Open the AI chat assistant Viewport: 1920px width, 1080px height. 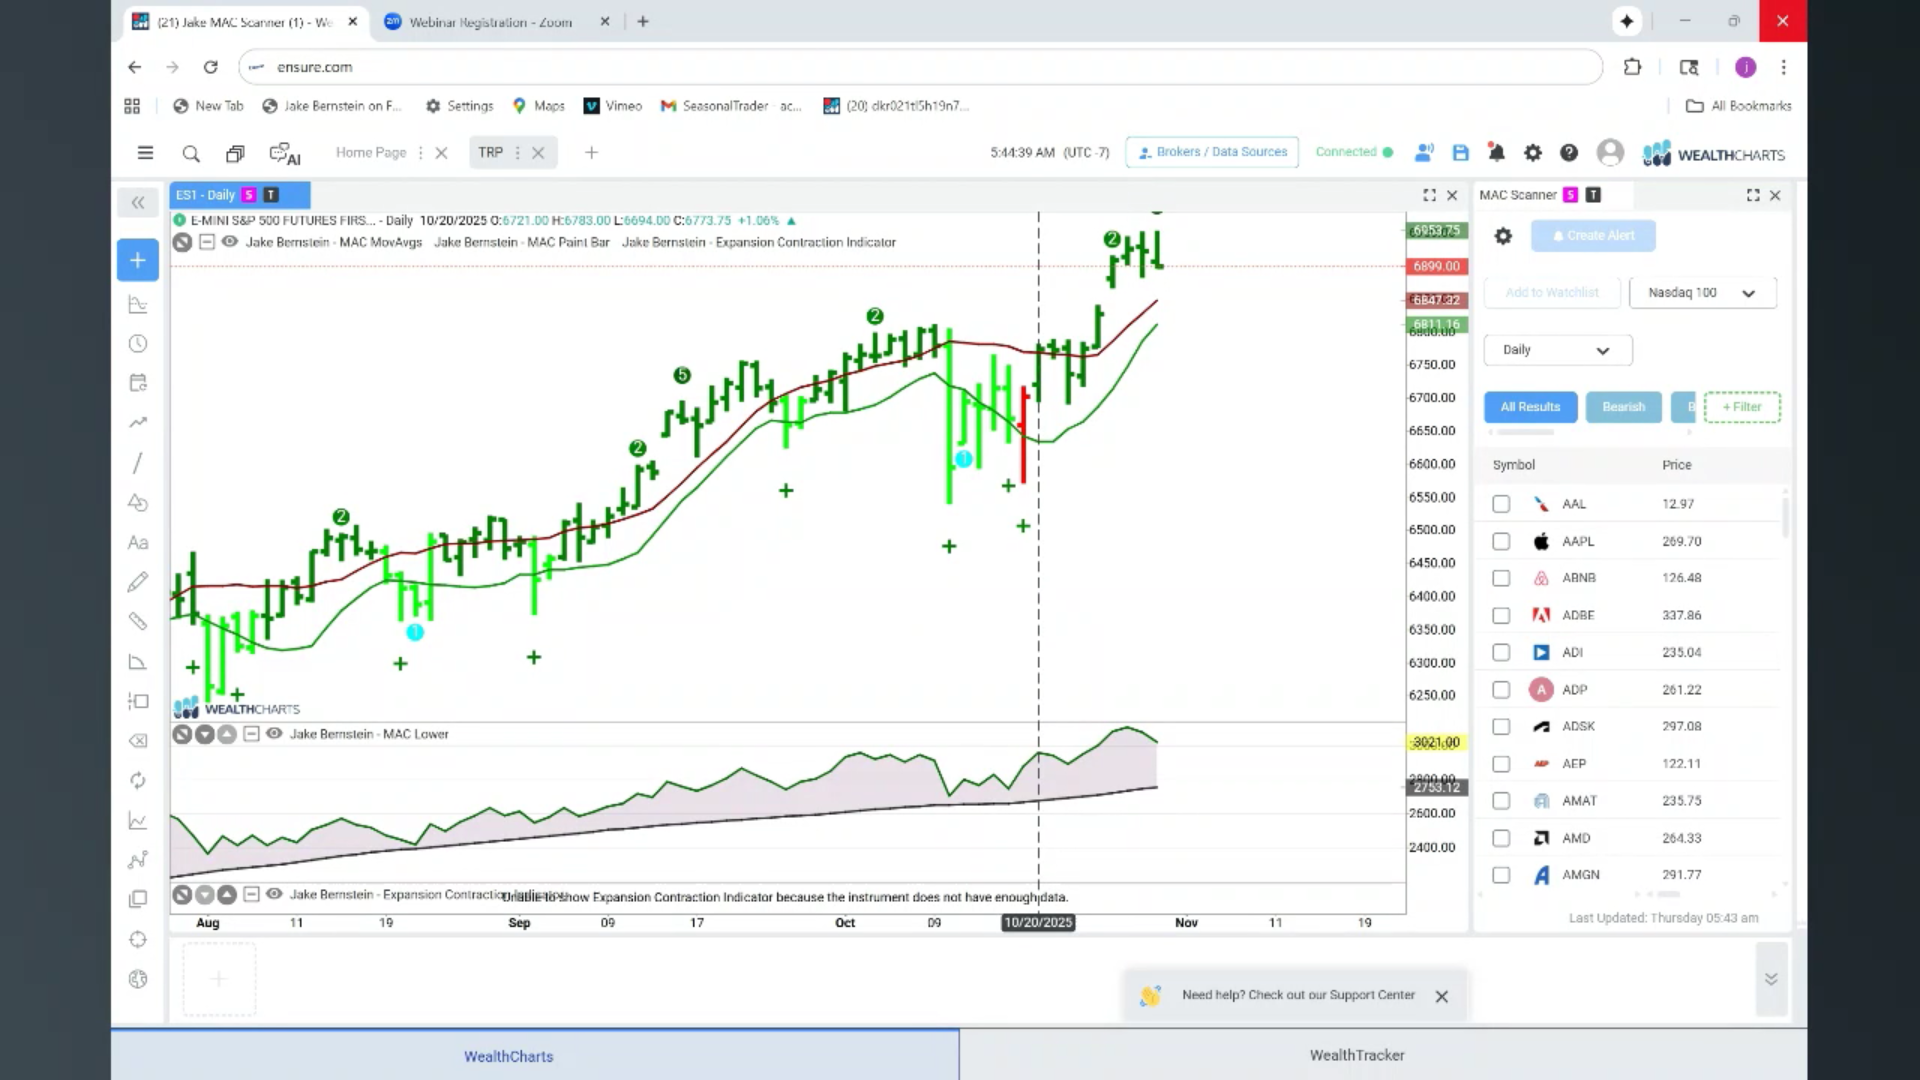(285, 154)
